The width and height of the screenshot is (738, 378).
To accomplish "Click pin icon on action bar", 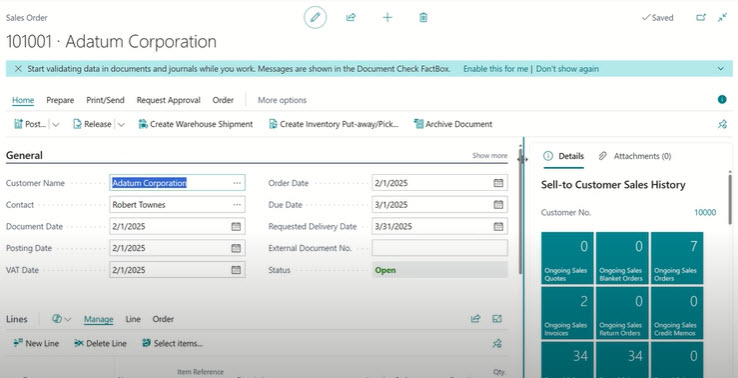I will [722, 124].
